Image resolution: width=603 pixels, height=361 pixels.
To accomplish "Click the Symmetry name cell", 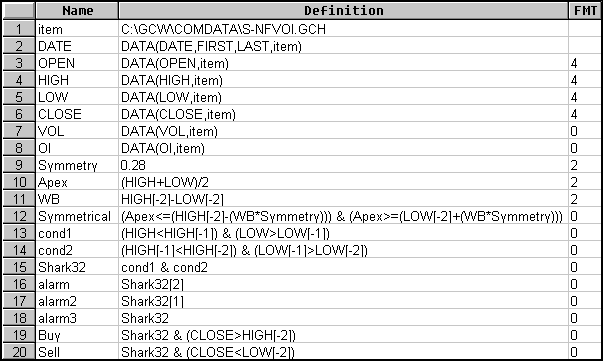I will pyautogui.click(x=77, y=165).
